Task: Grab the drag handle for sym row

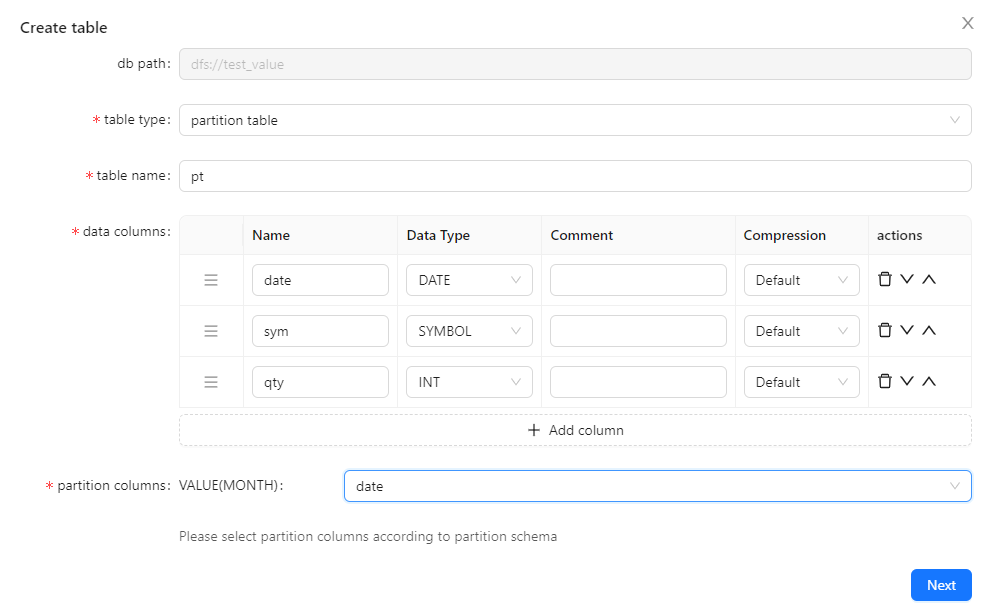Action: click(x=211, y=331)
